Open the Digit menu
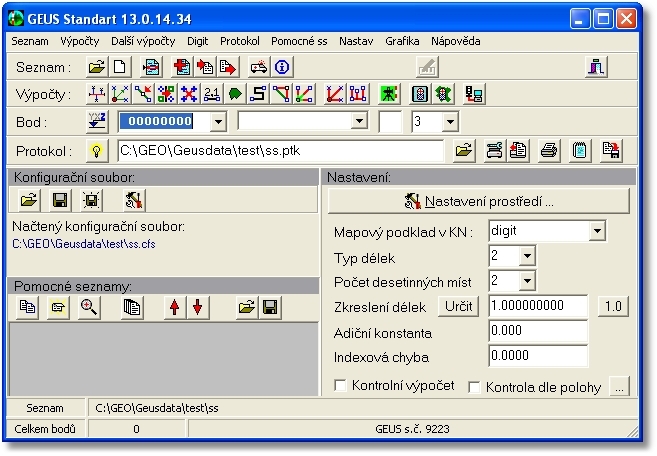 click(x=197, y=41)
